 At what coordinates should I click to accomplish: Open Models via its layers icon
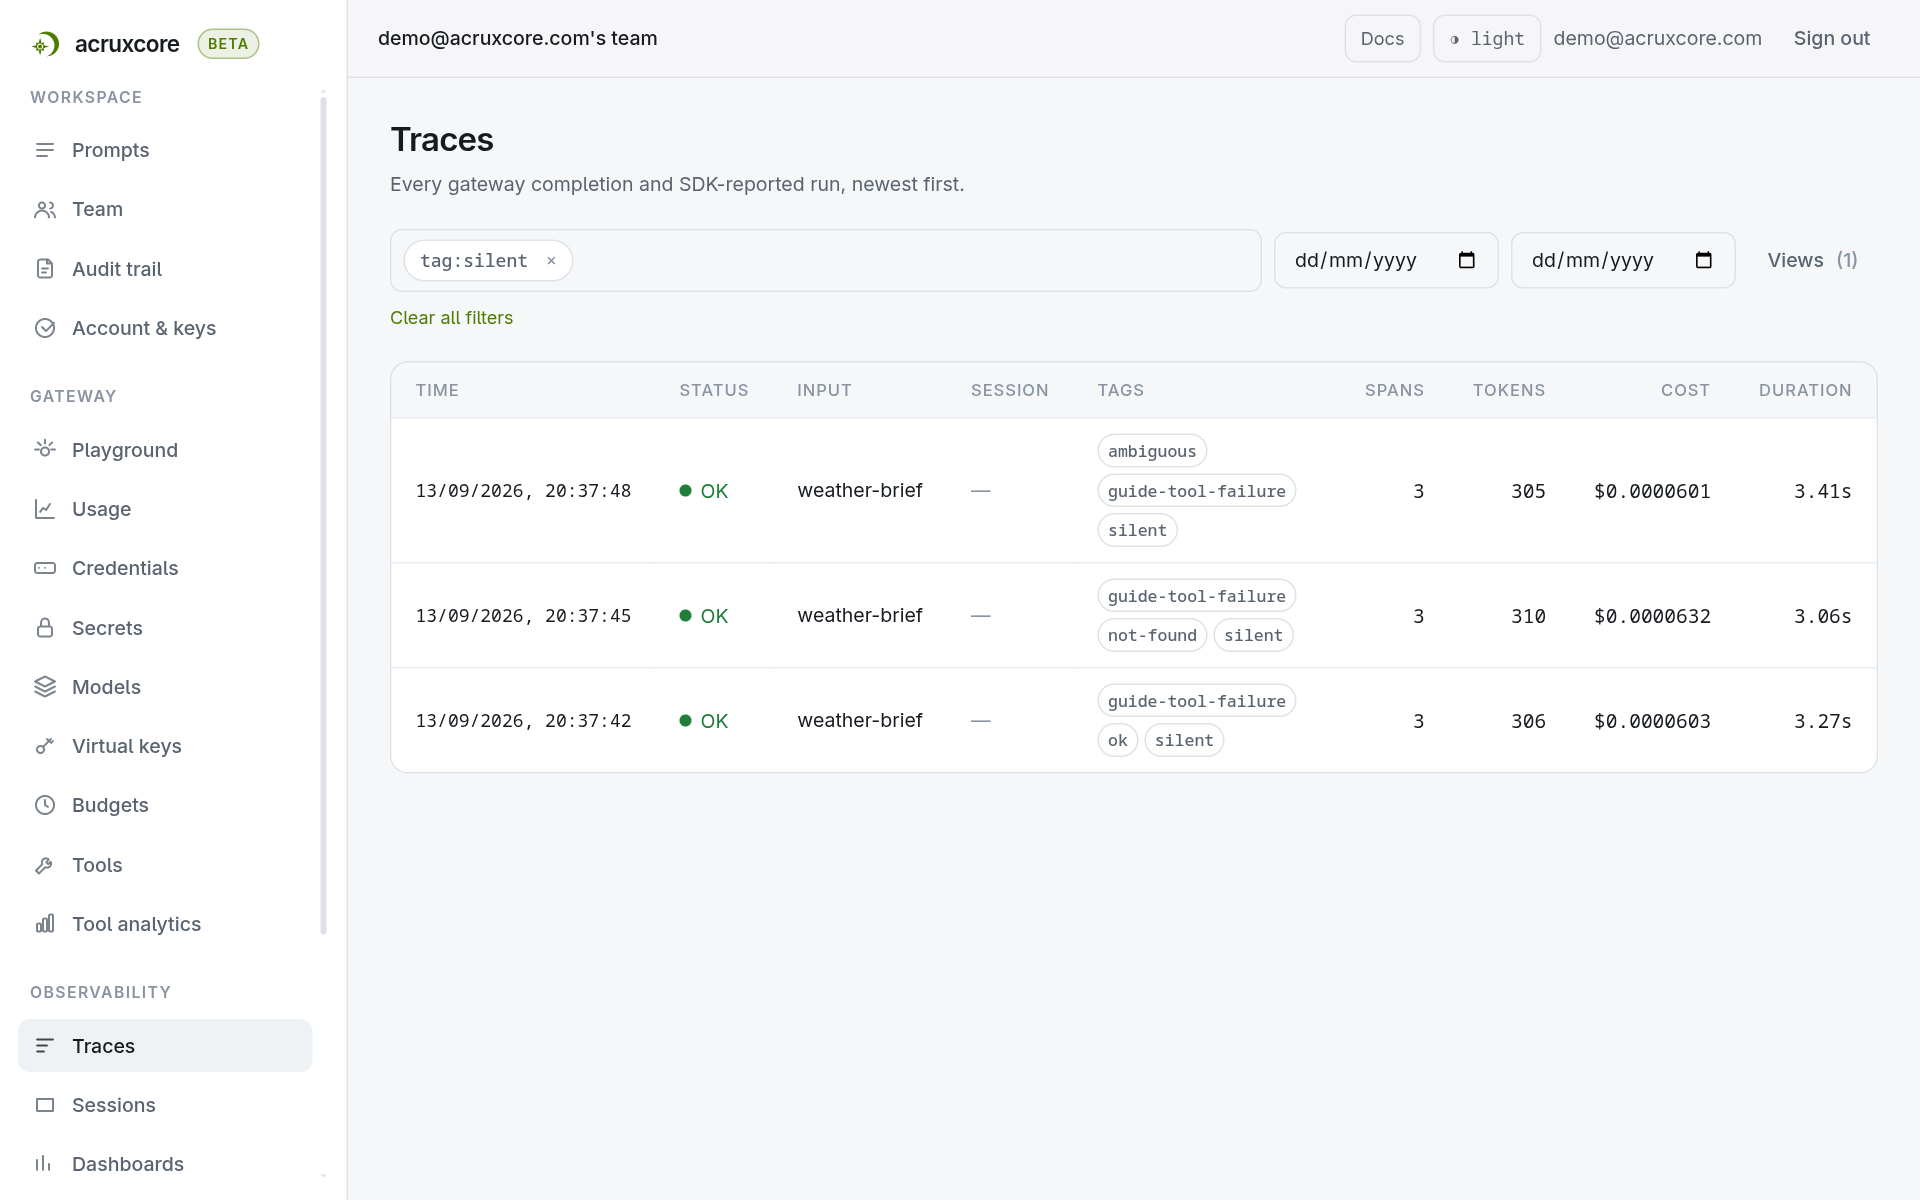pos(45,687)
